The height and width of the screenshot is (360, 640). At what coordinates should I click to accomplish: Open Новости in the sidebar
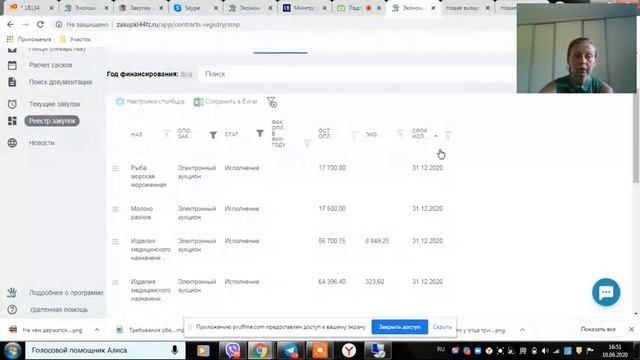coord(42,143)
